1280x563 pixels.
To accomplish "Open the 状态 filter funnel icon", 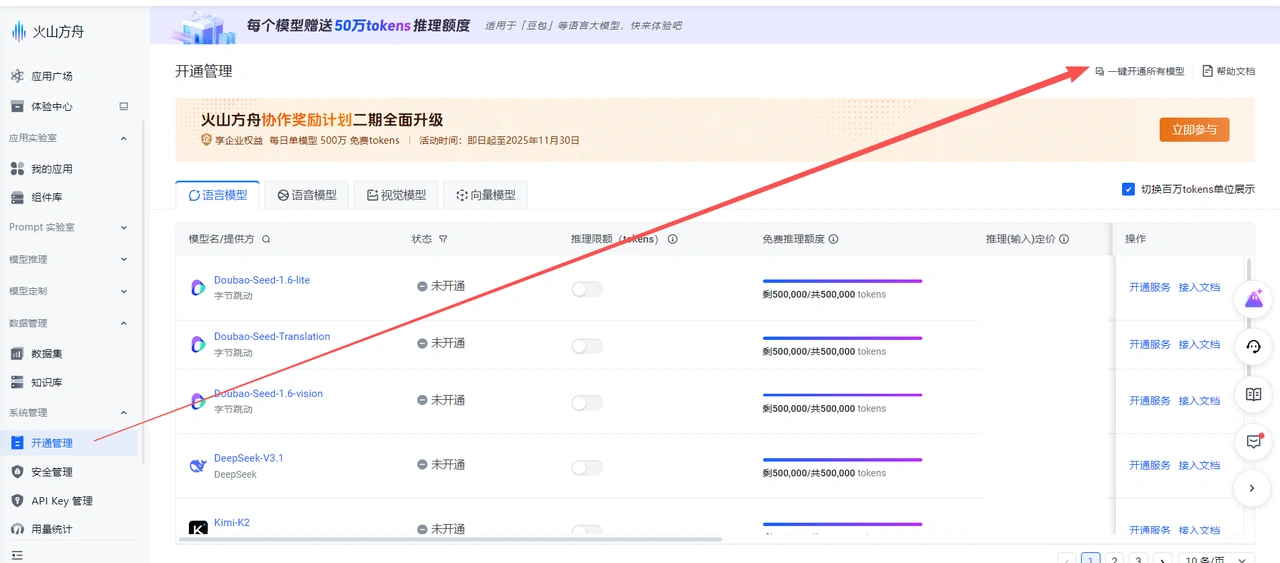I will click(443, 240).
